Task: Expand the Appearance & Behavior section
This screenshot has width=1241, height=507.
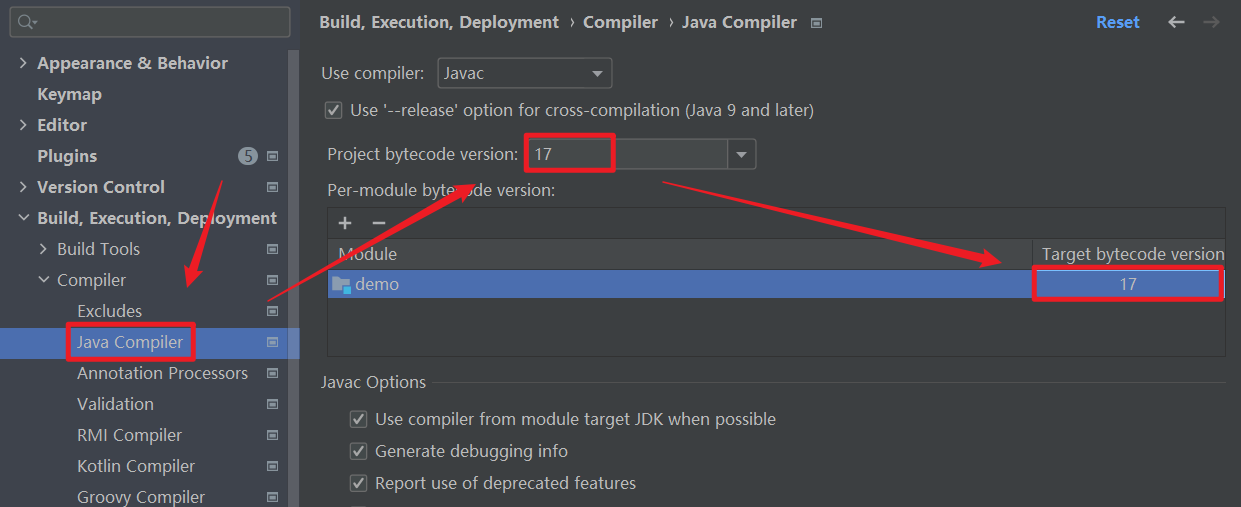Action: pos(23,63)
